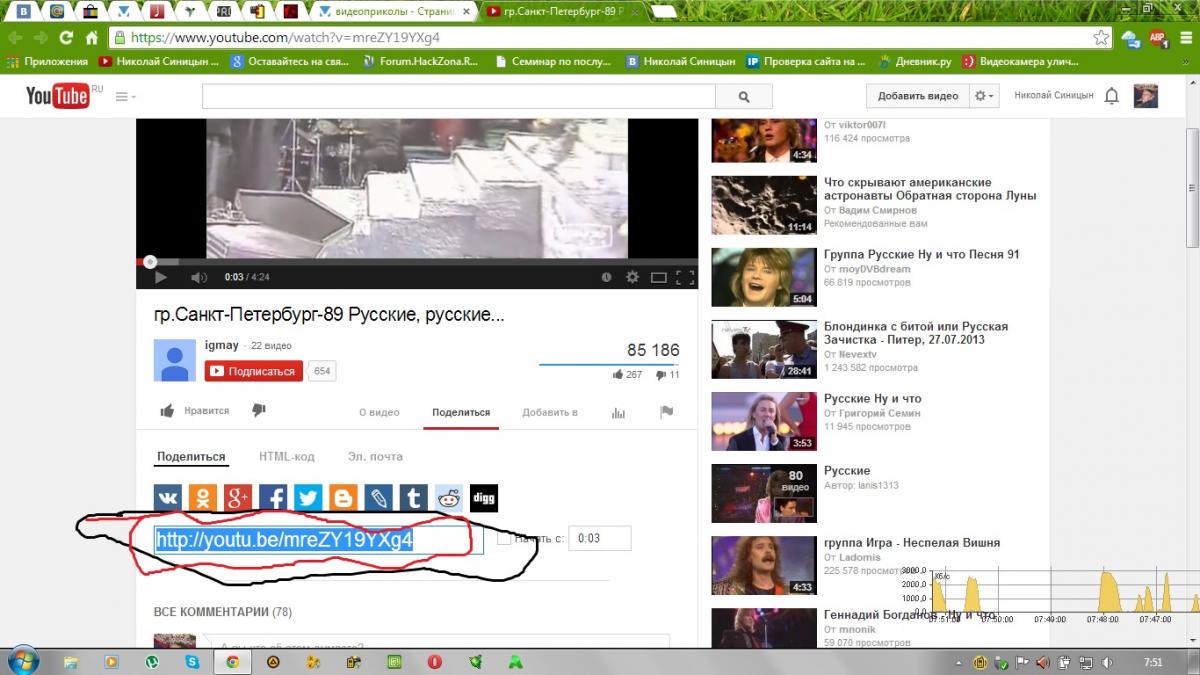Expand YouTube guide menu next to logo
The image size is (1200, 675).
[x=126, y=97]
